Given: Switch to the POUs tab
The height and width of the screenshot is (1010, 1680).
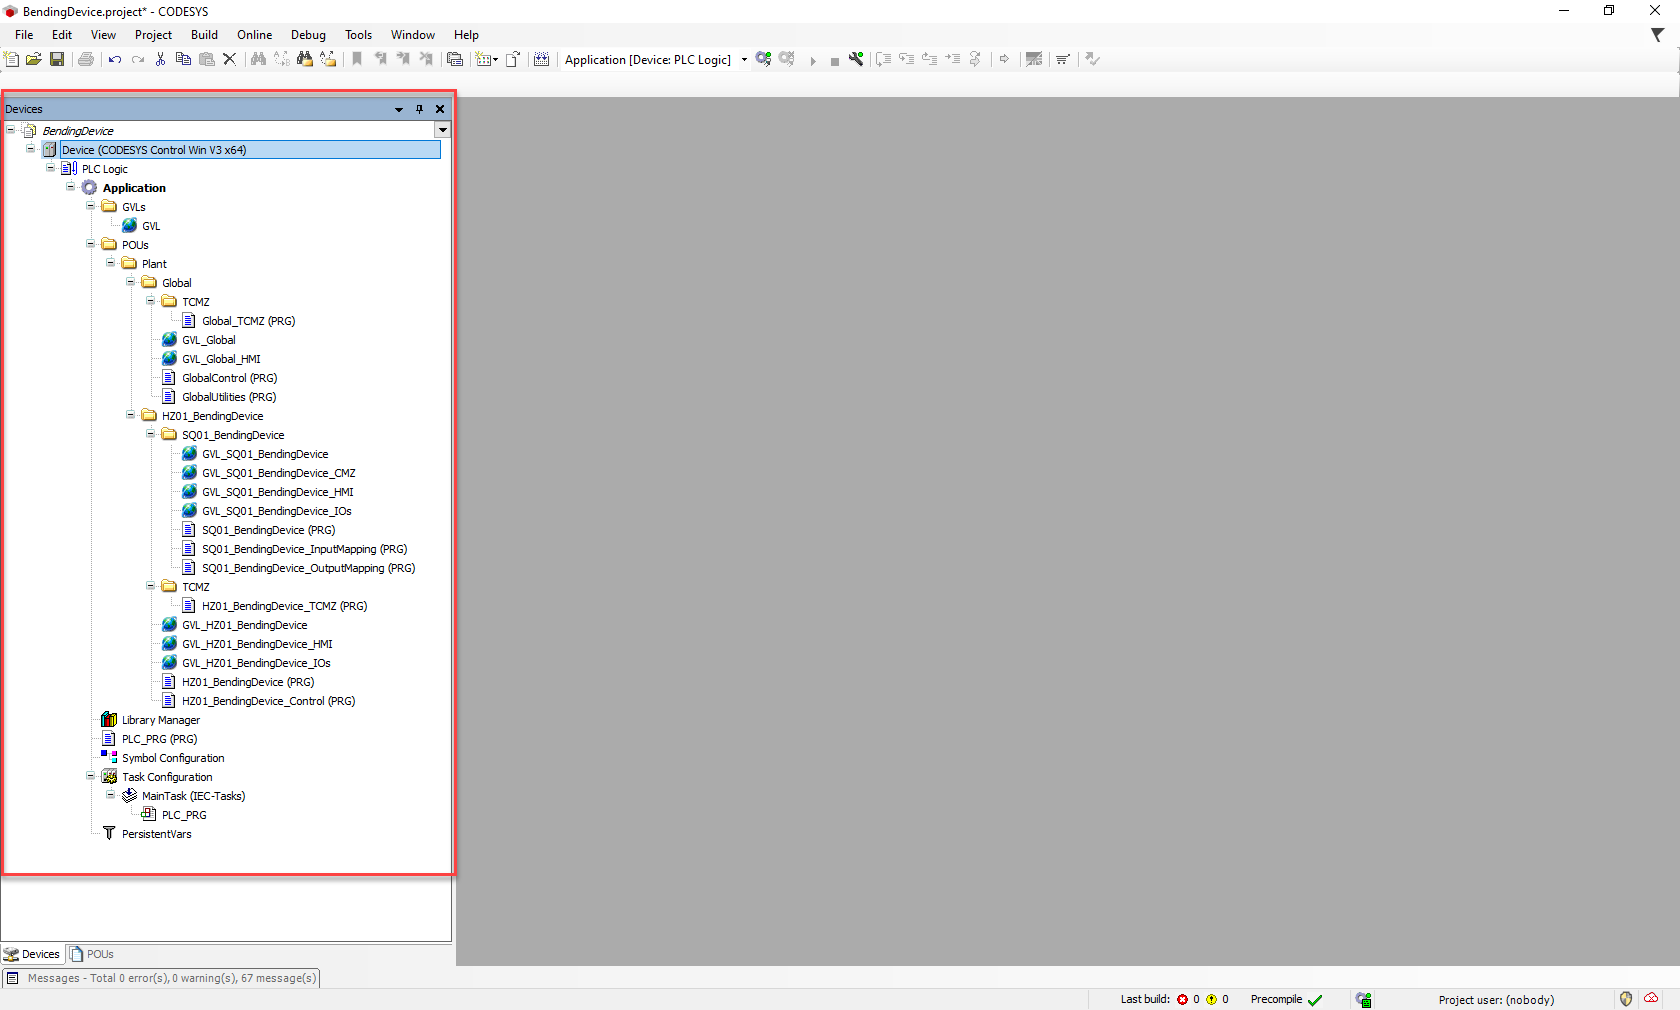Looking at the screenshot, I should [x=91, y=954].
